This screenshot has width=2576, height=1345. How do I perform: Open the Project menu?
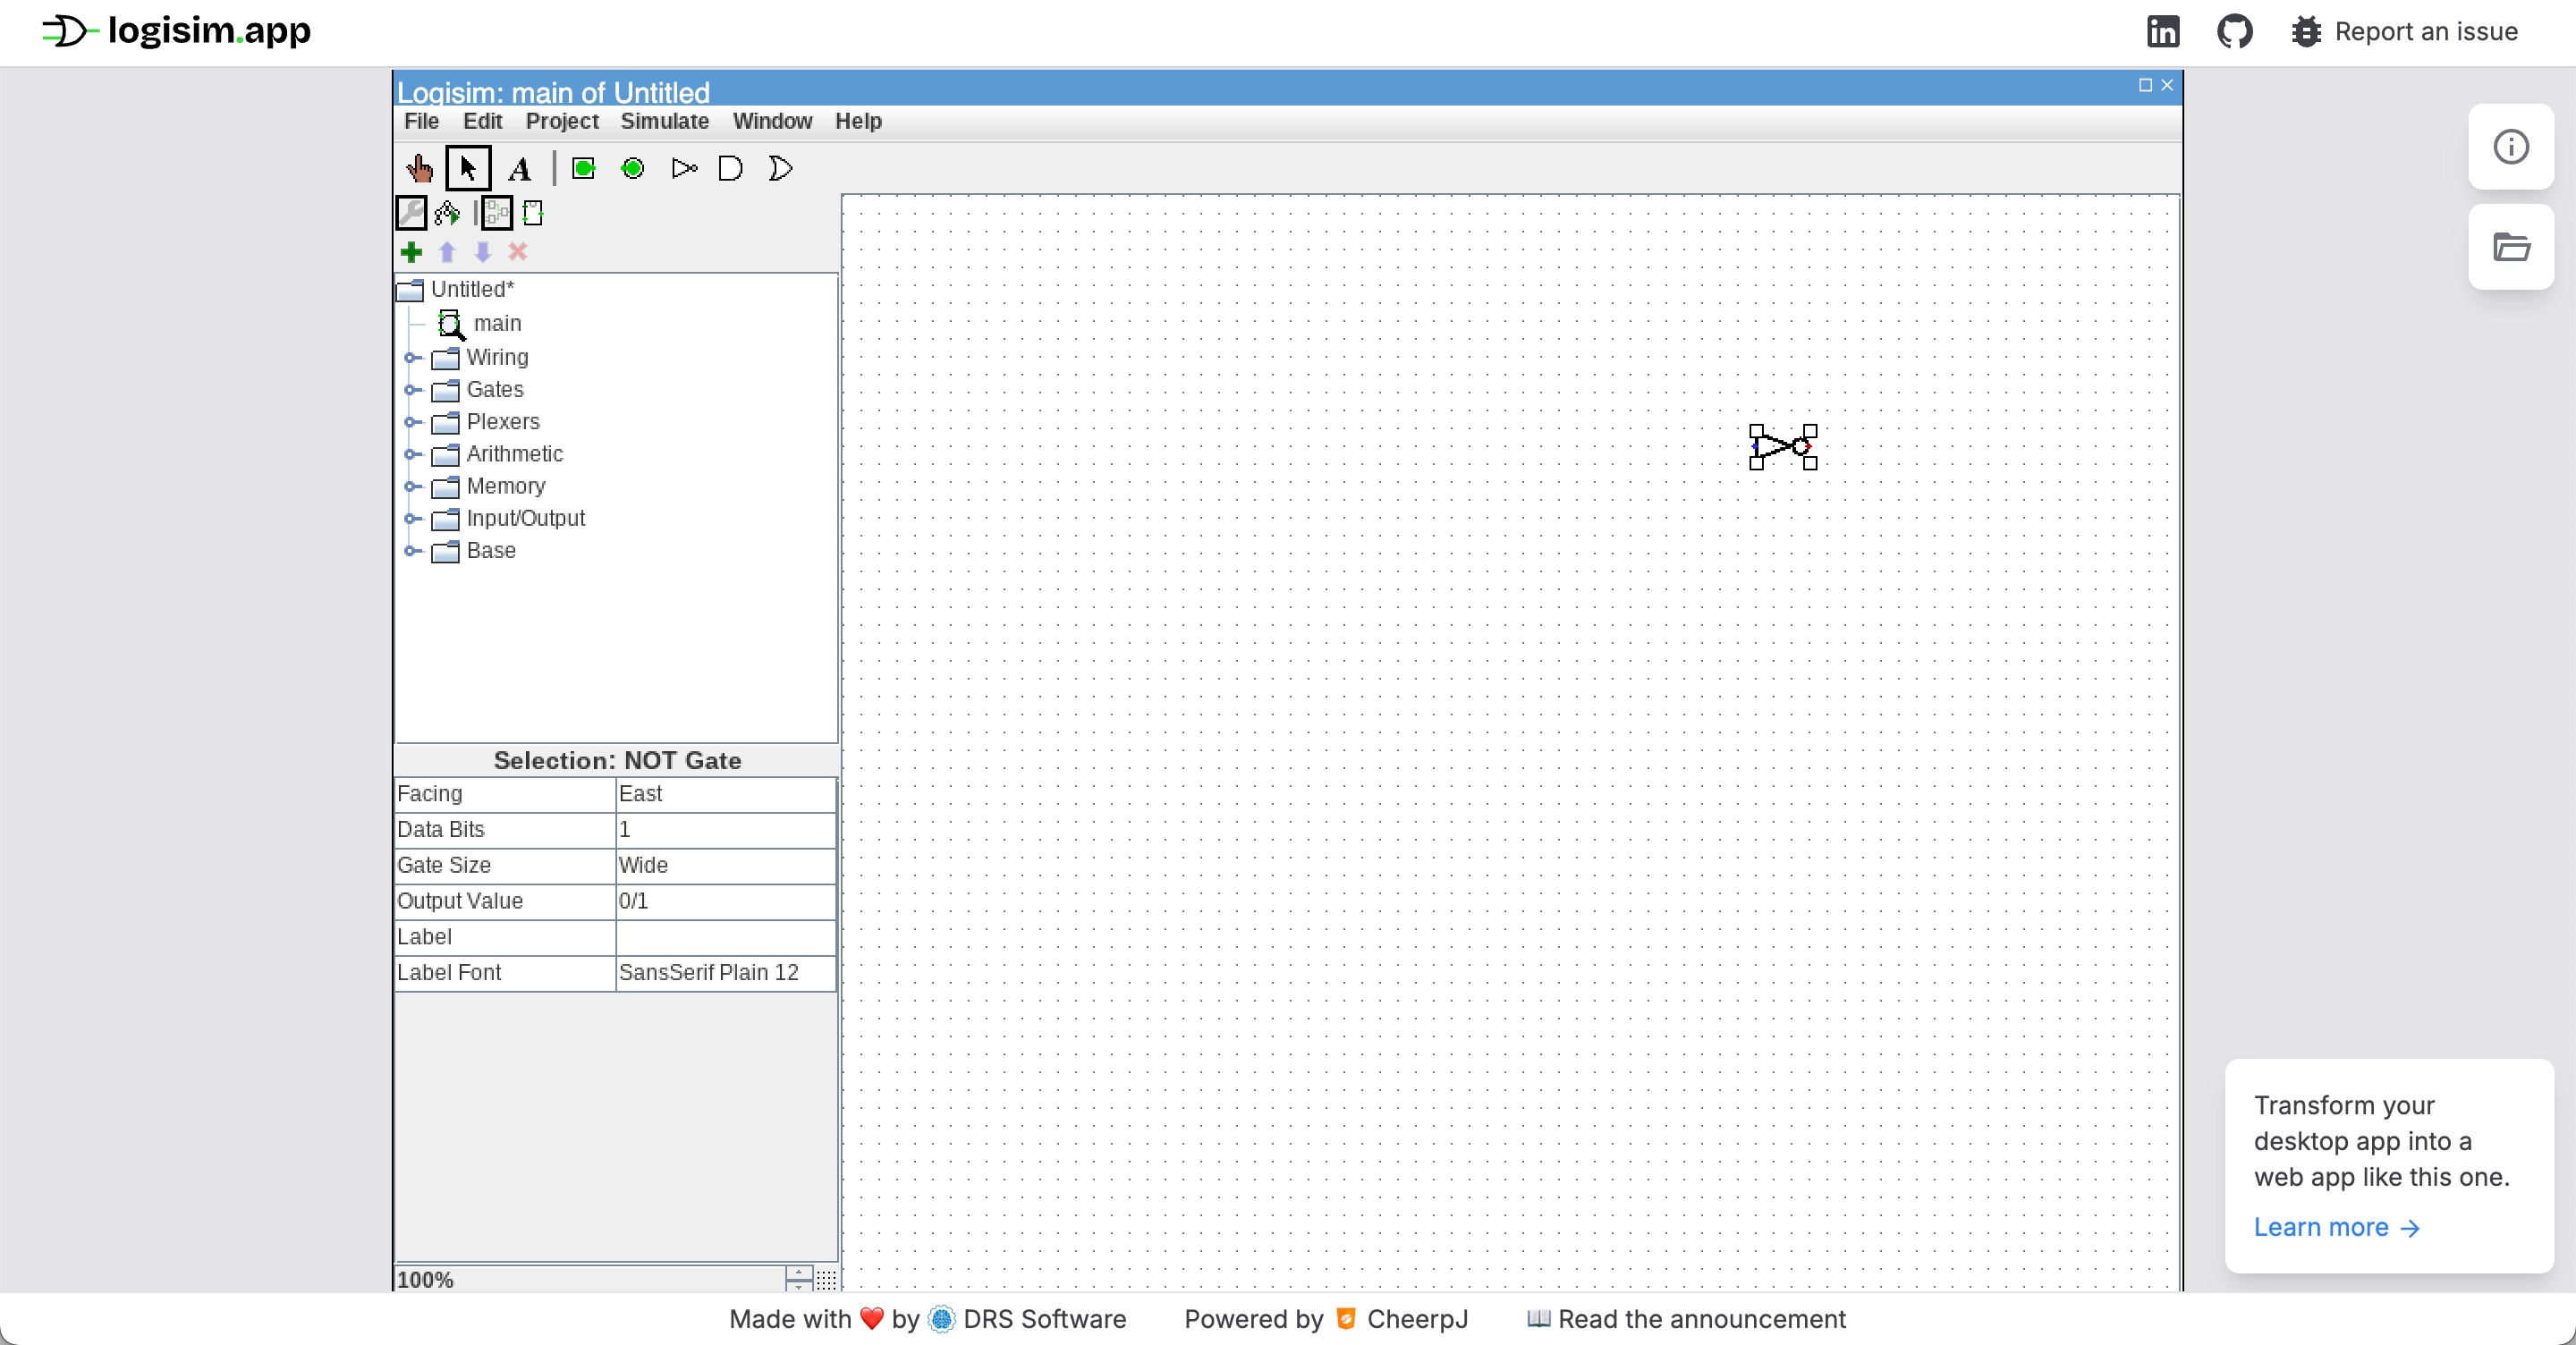coord(561,121)
